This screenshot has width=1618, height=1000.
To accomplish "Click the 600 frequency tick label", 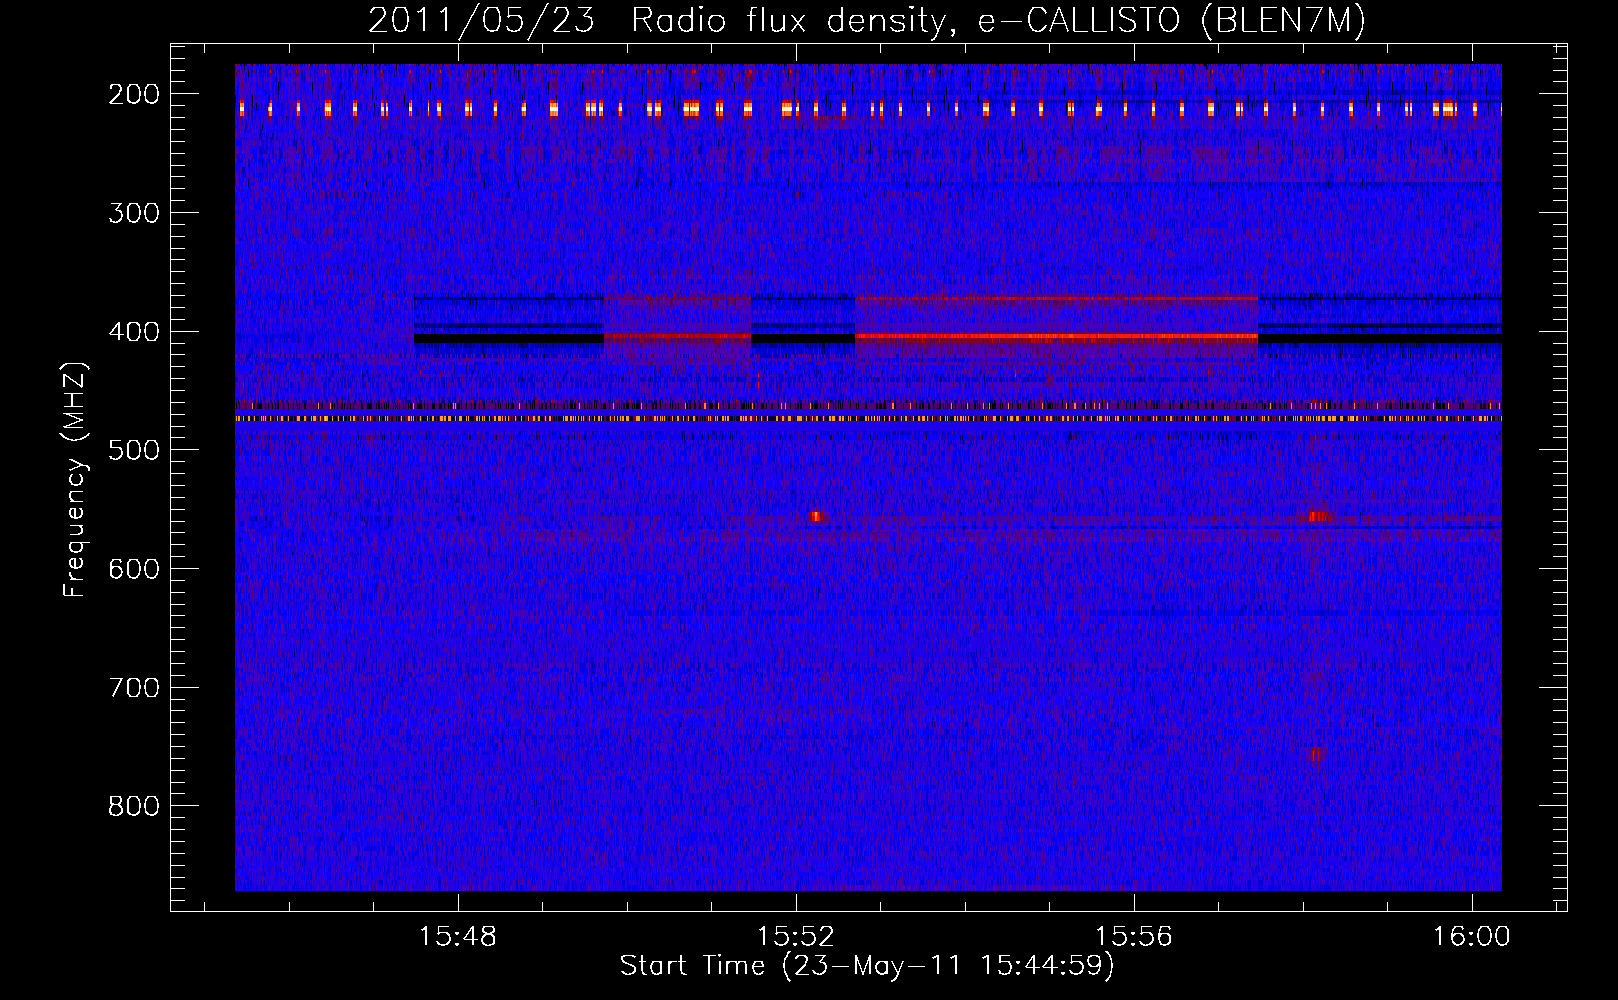I will coord(133,568).
